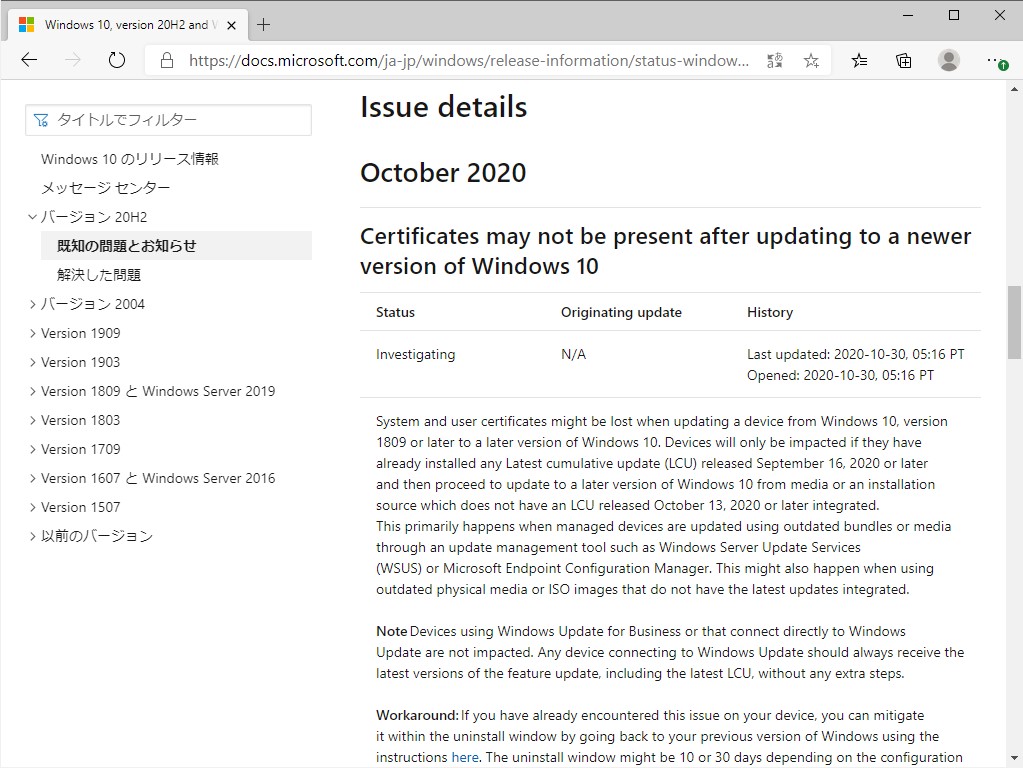Click the タイトルでフィルター input field

[170, 120]
